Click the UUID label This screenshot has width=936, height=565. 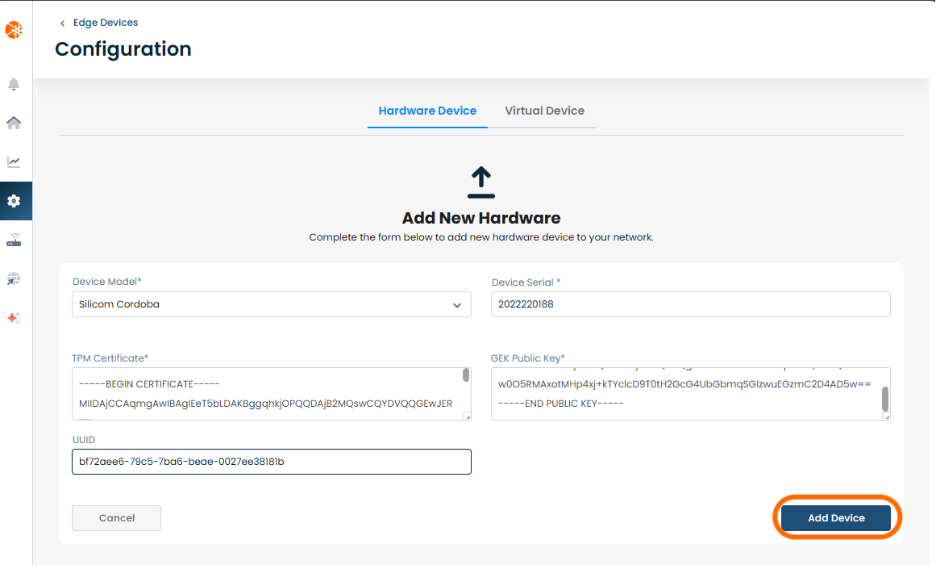pyautogui.click(x=84, y=440)
